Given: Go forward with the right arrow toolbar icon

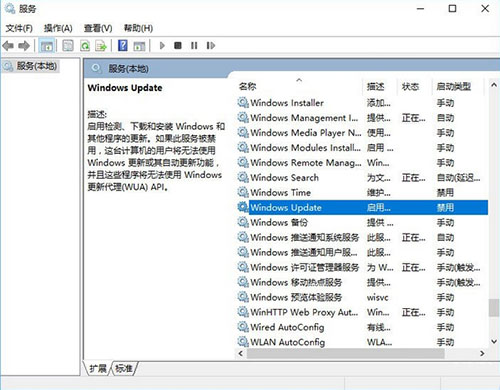Looking at the screenshot, I should (x=24, y=45).
